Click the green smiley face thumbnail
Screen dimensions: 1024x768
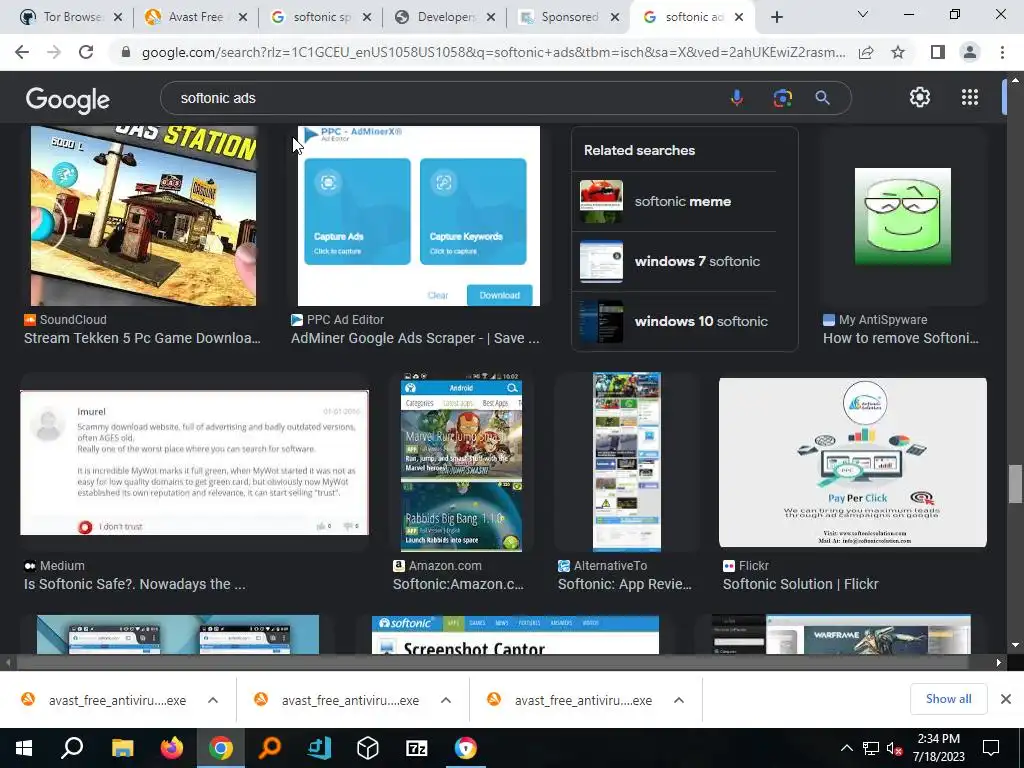tap(903, 216)
